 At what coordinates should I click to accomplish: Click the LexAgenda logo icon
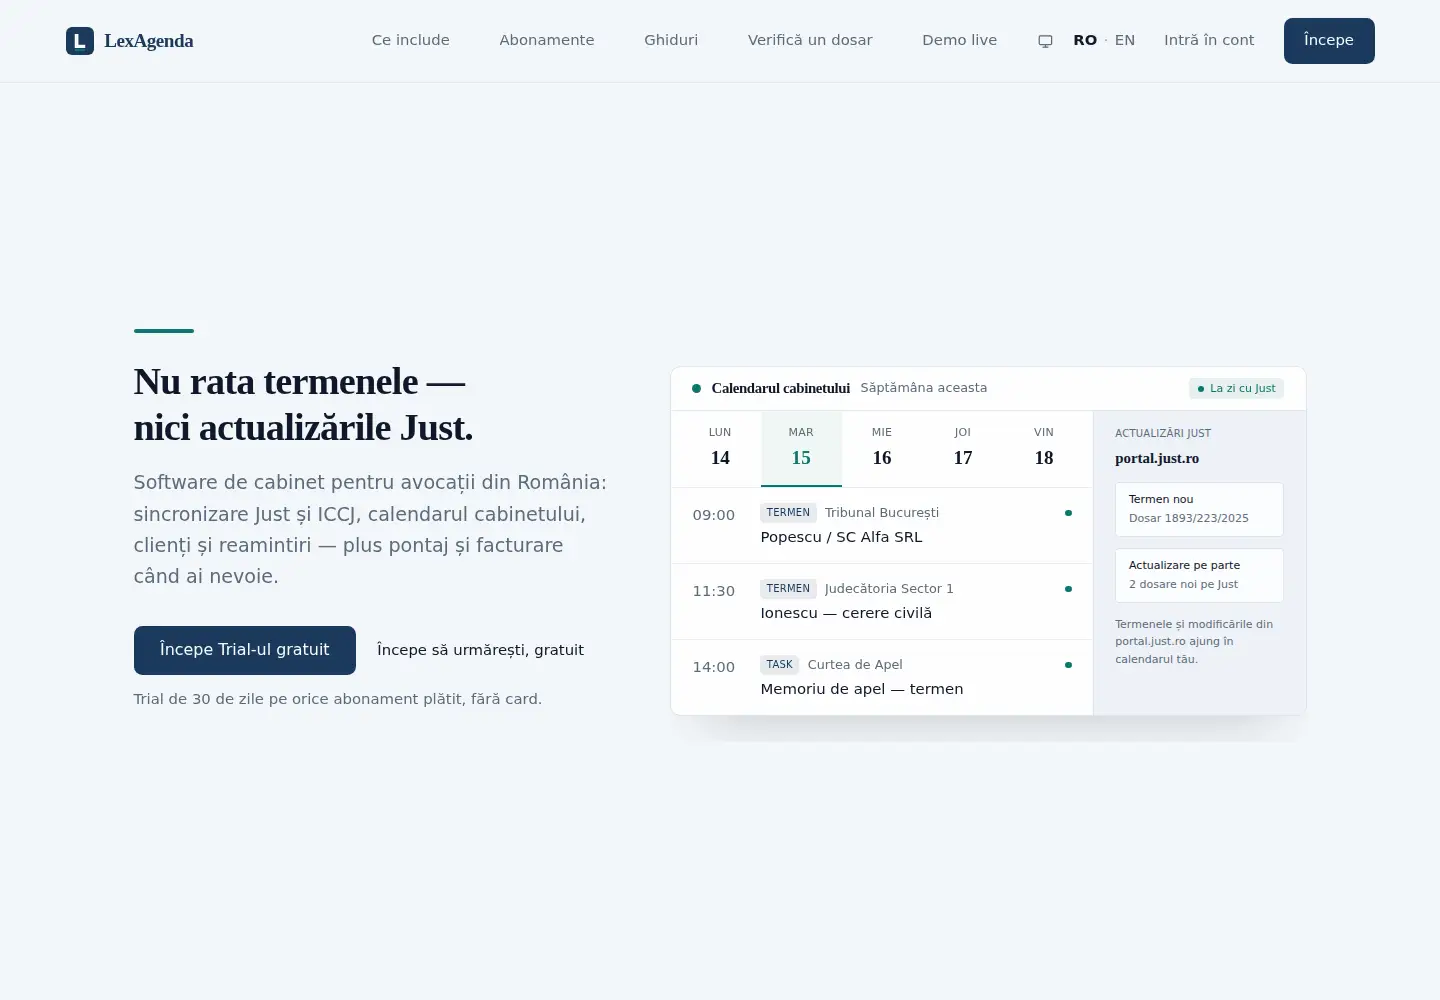80,41
